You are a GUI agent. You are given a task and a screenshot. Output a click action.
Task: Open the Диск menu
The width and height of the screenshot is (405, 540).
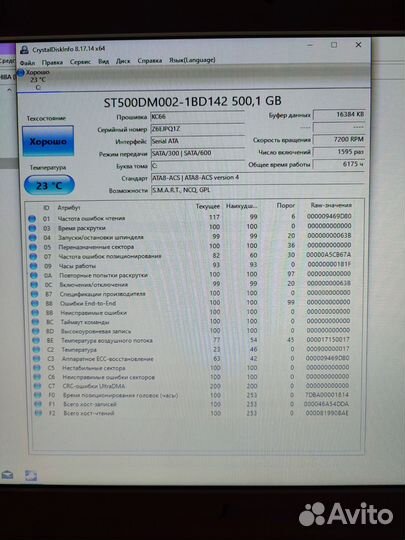(123, 61)
